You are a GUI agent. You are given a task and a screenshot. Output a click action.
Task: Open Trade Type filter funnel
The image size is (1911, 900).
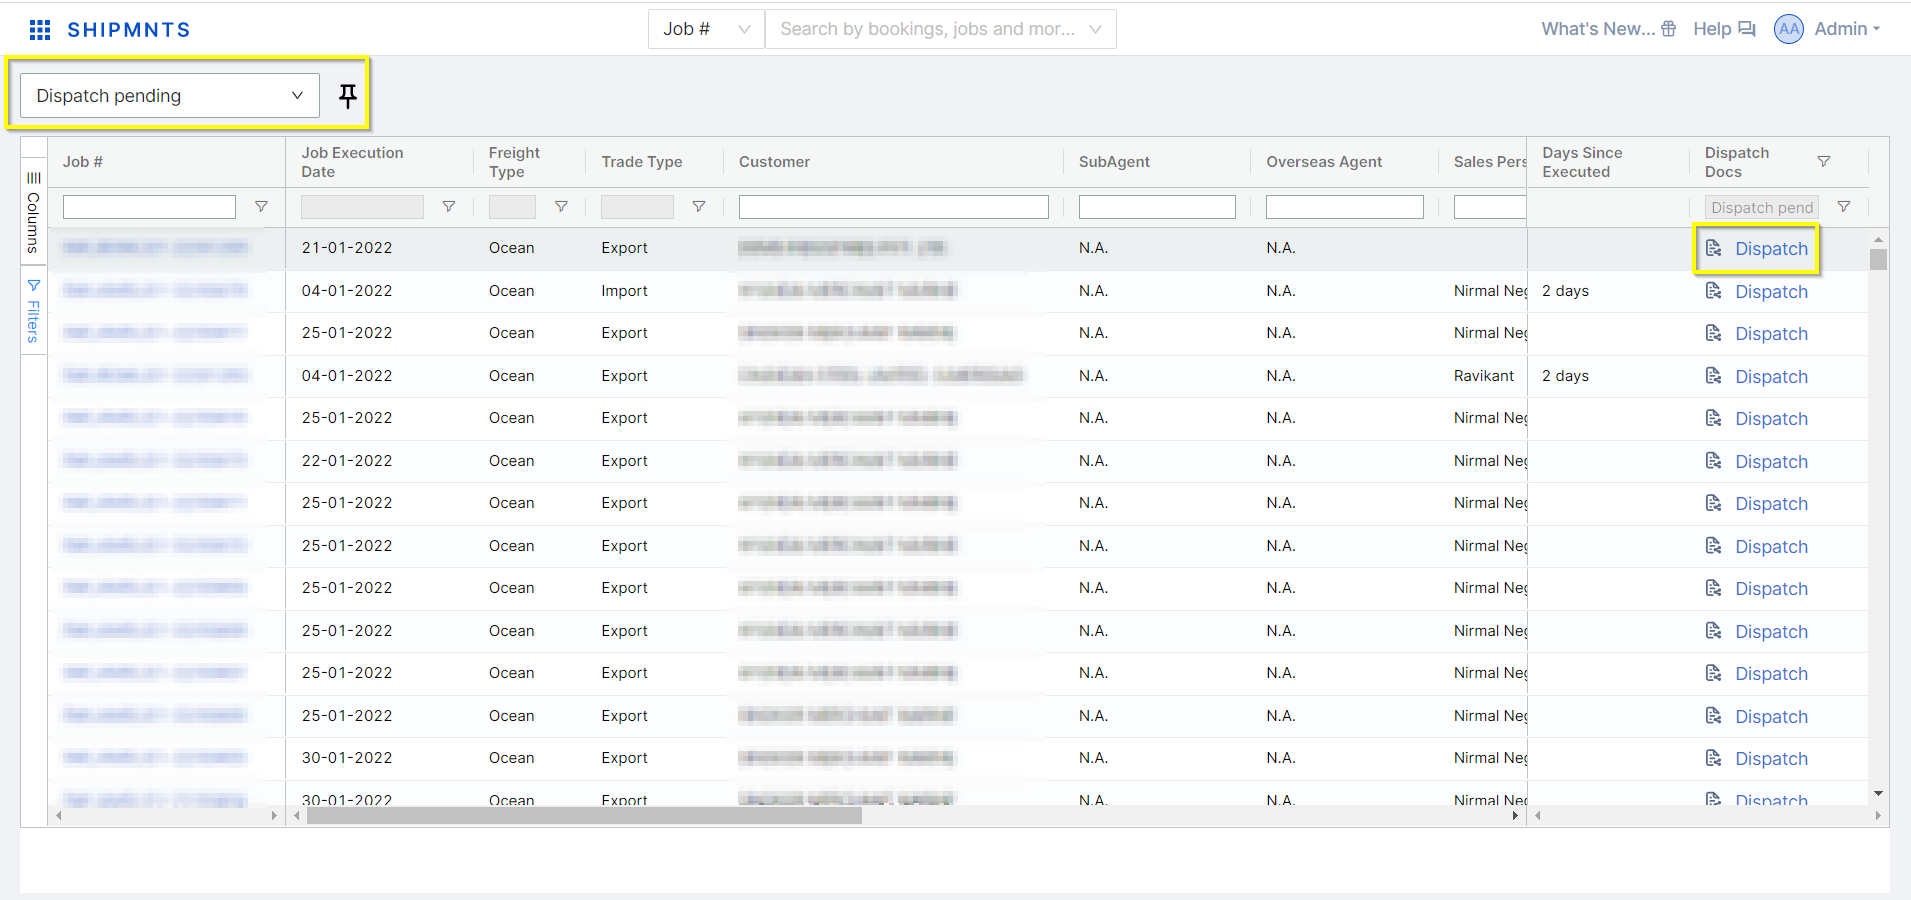click(699, 207)
